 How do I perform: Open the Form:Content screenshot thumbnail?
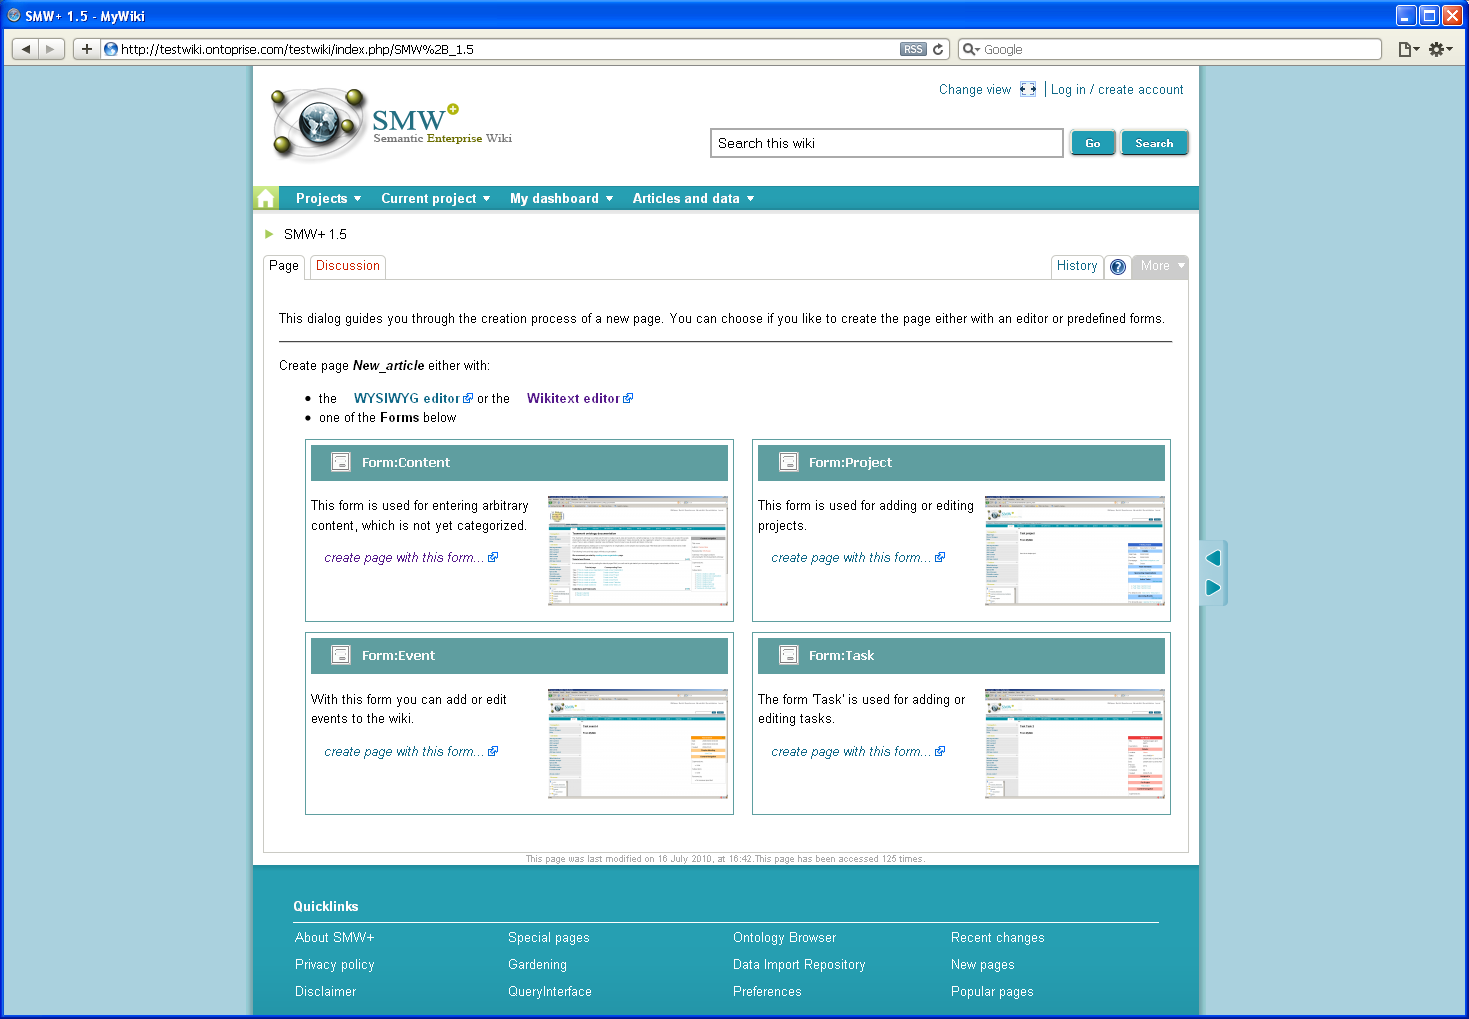pyautogui.click(x=637, y=550)
